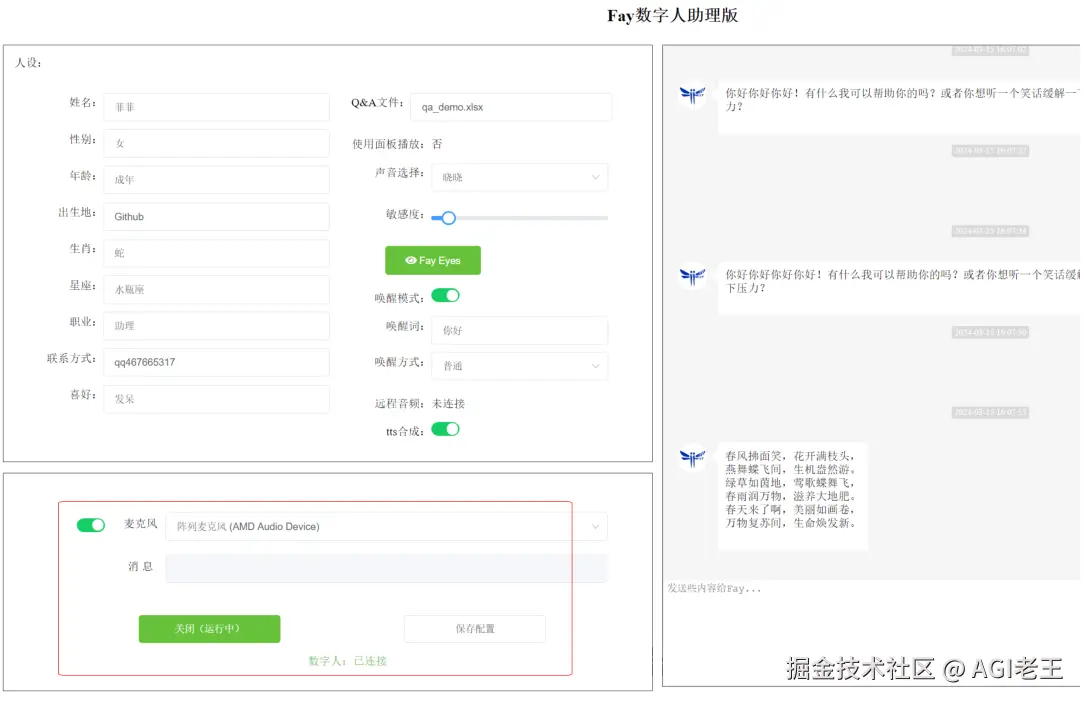Click the chevron arrow of the microphone selector

pos(595,527)
